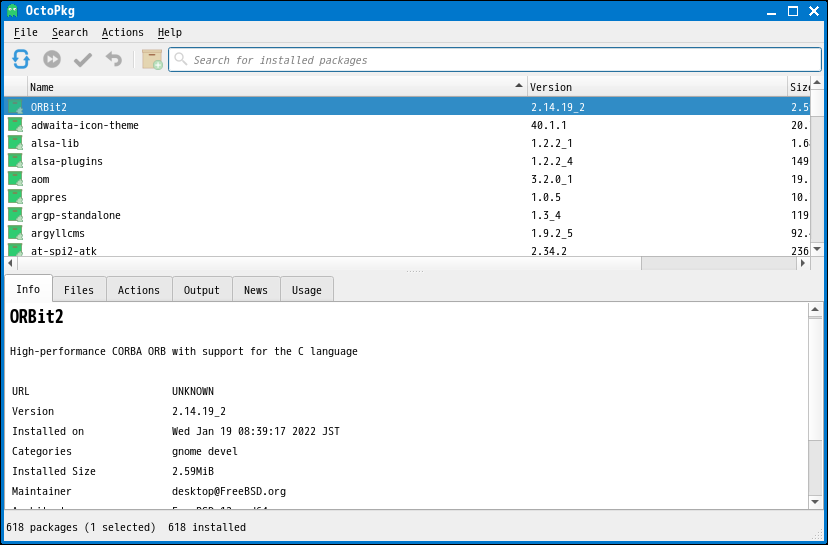
Task: Click the Sync database refresh icon
Action: point(21,59)
